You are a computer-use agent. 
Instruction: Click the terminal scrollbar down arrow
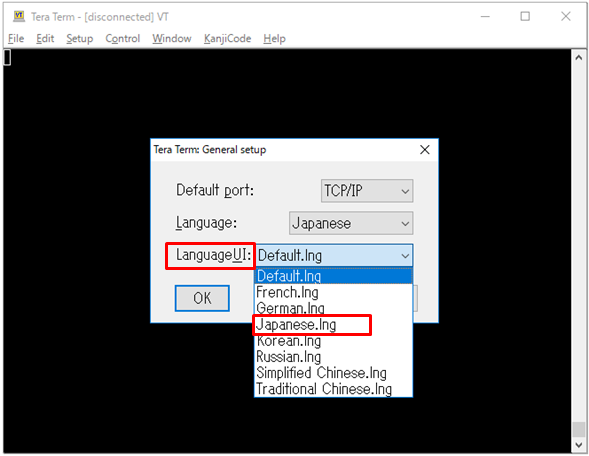tap(578, 445)
